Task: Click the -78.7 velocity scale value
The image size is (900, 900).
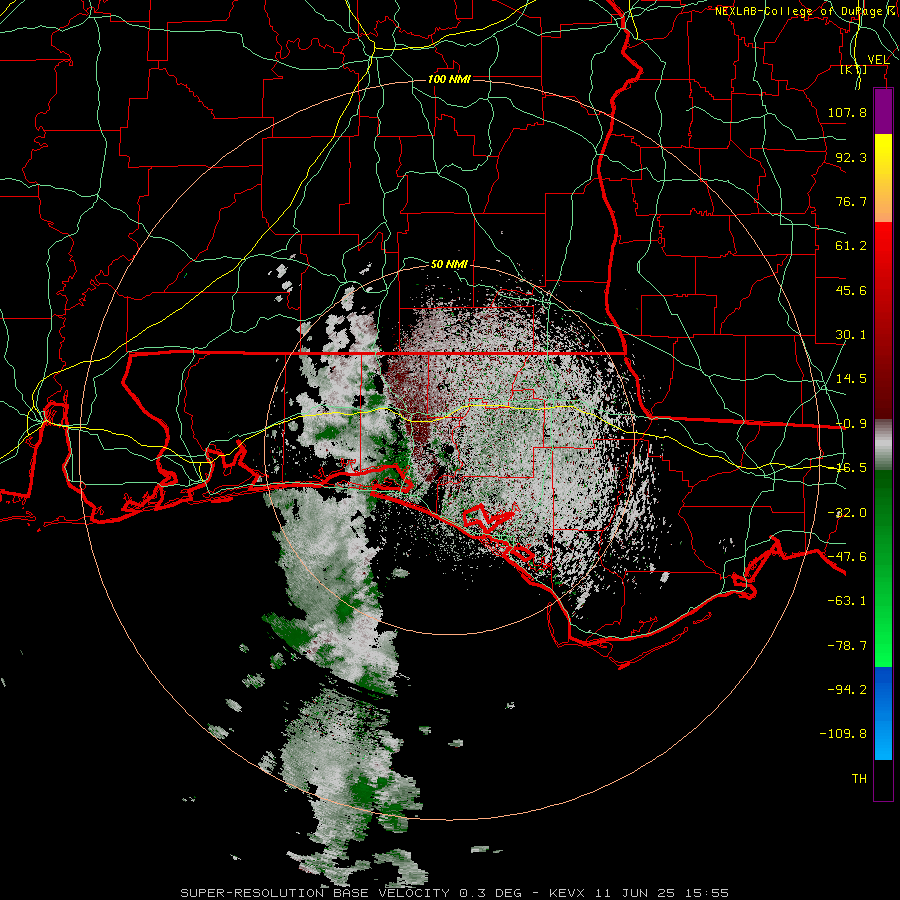Action: pos(847,646)
